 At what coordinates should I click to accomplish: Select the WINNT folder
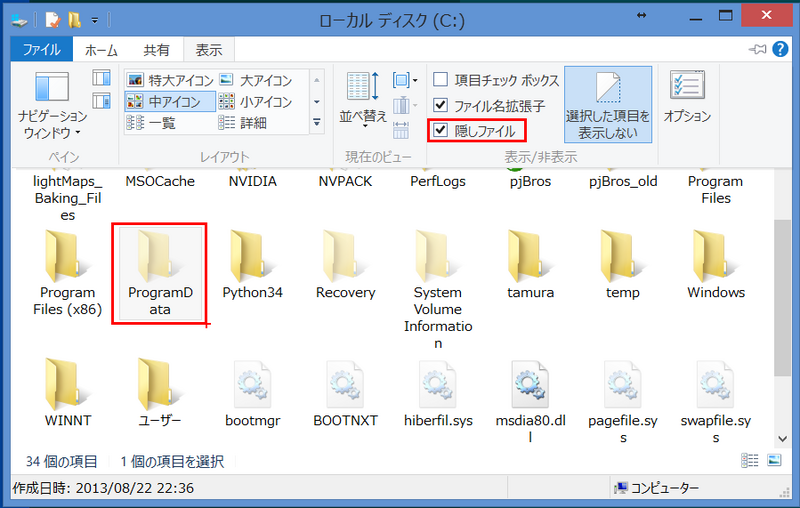67,393
